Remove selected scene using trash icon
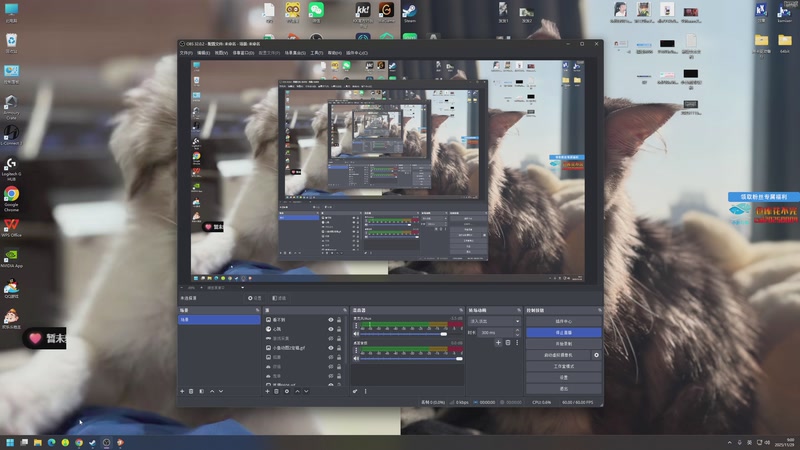 pos(191,391)
